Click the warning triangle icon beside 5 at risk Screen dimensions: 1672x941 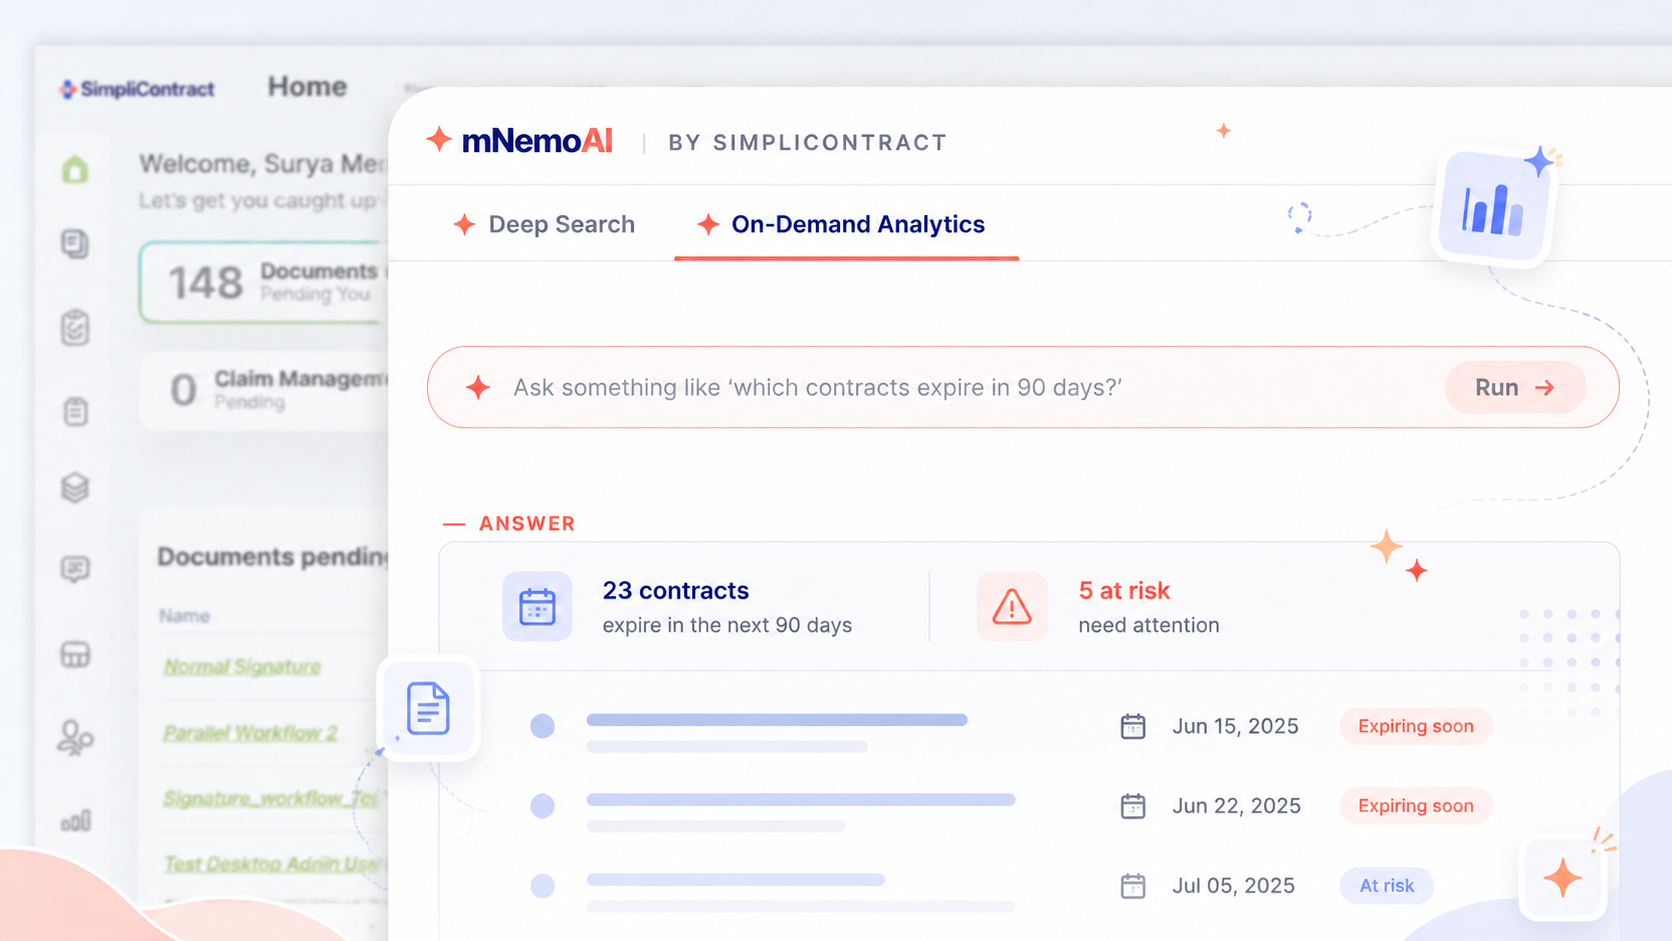(1011, 606)
